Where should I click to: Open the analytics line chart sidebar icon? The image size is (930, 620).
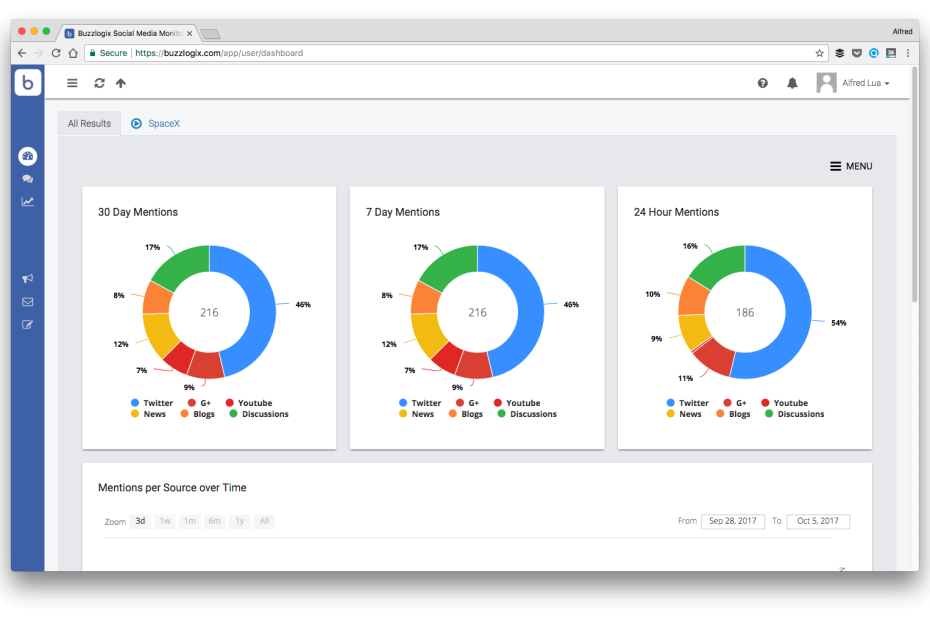(x=28, y=202)
